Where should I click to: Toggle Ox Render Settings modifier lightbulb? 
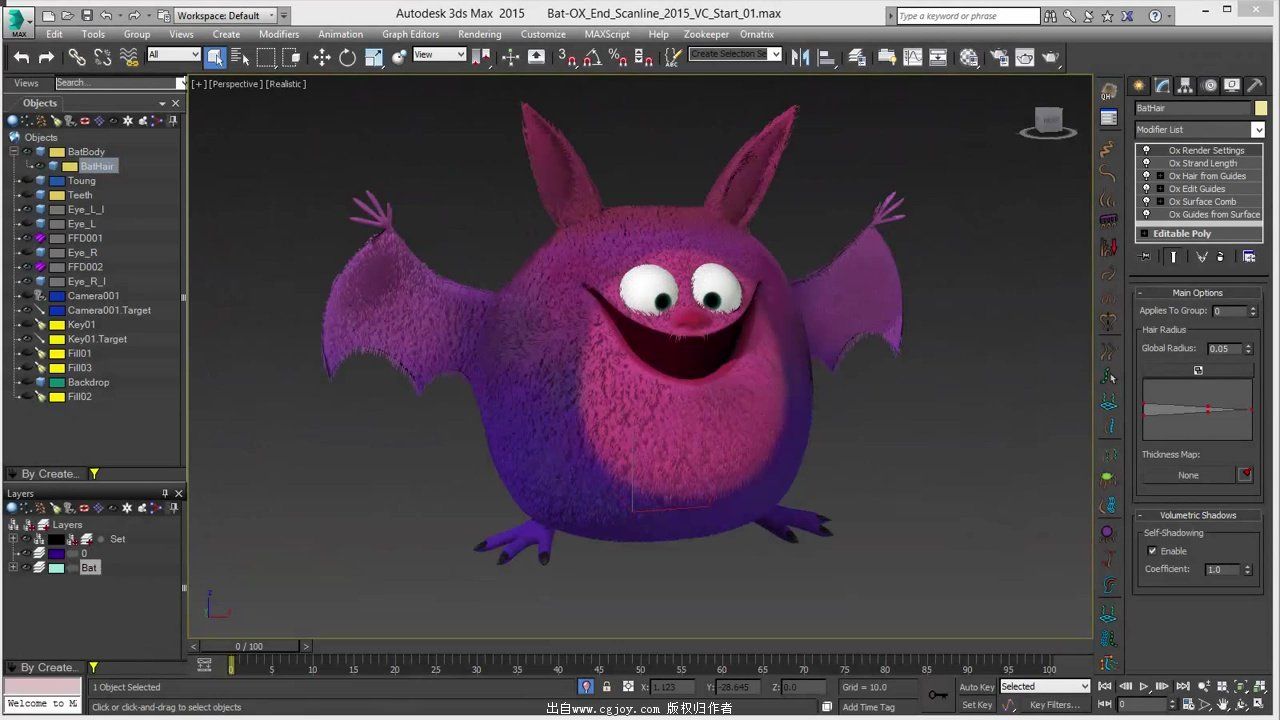coord(1146,150)
